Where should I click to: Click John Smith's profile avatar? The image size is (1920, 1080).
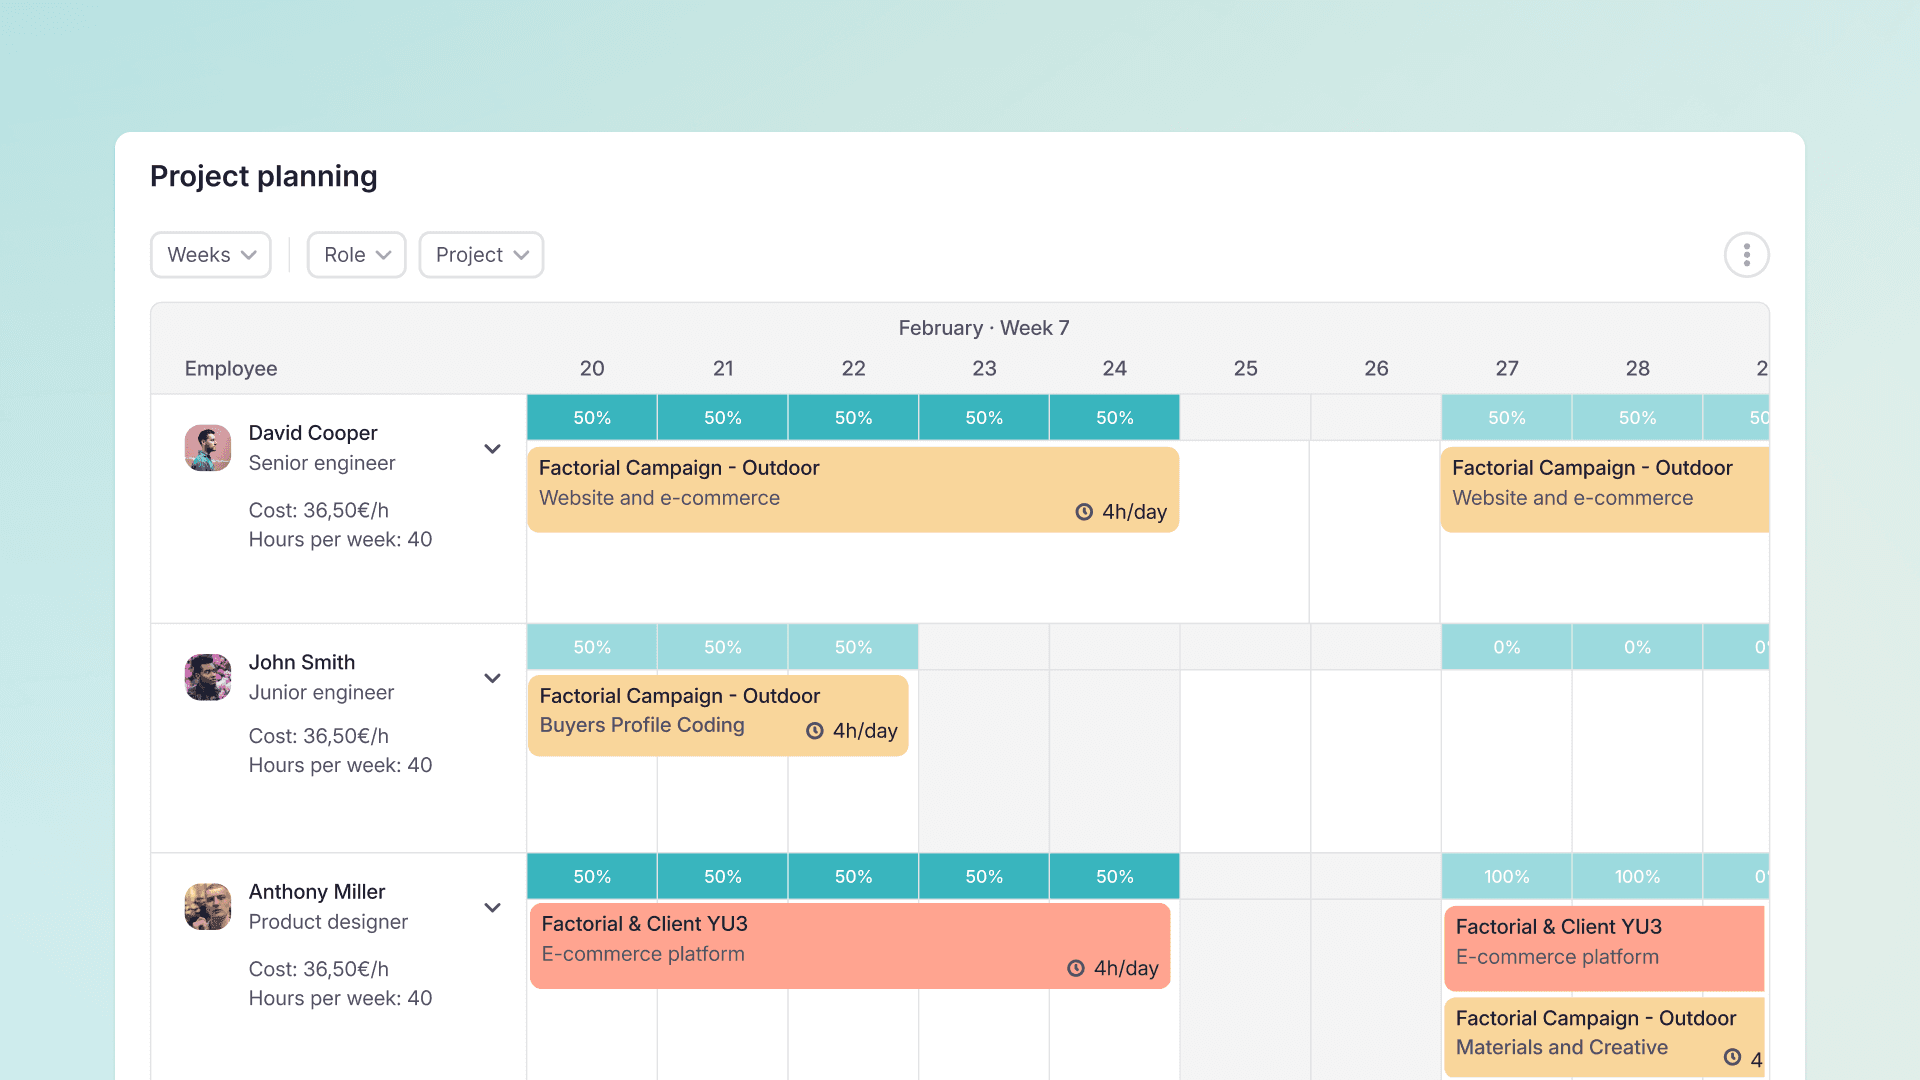[207, 677]
